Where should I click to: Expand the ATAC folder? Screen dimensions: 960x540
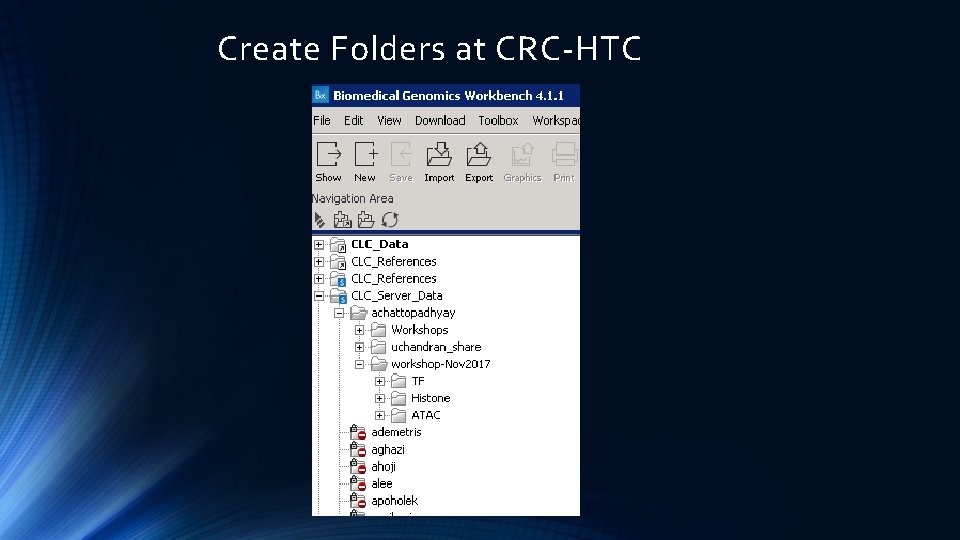[380, 415]
